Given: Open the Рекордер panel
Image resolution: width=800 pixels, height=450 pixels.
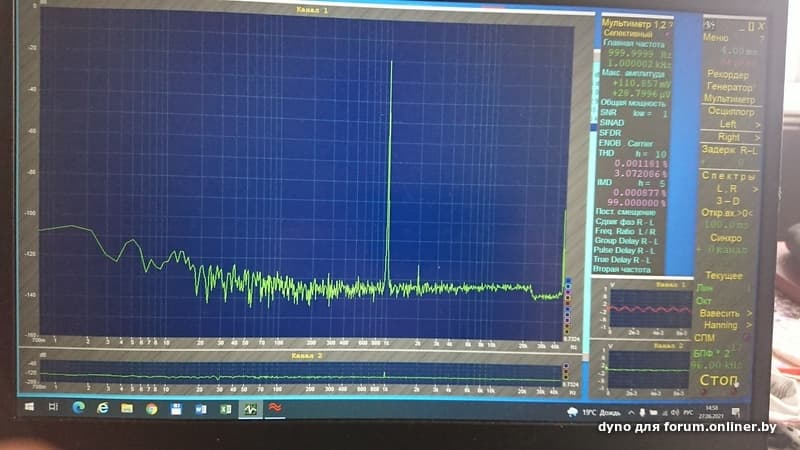Looking at the screenshot, I should click(728, 74).
